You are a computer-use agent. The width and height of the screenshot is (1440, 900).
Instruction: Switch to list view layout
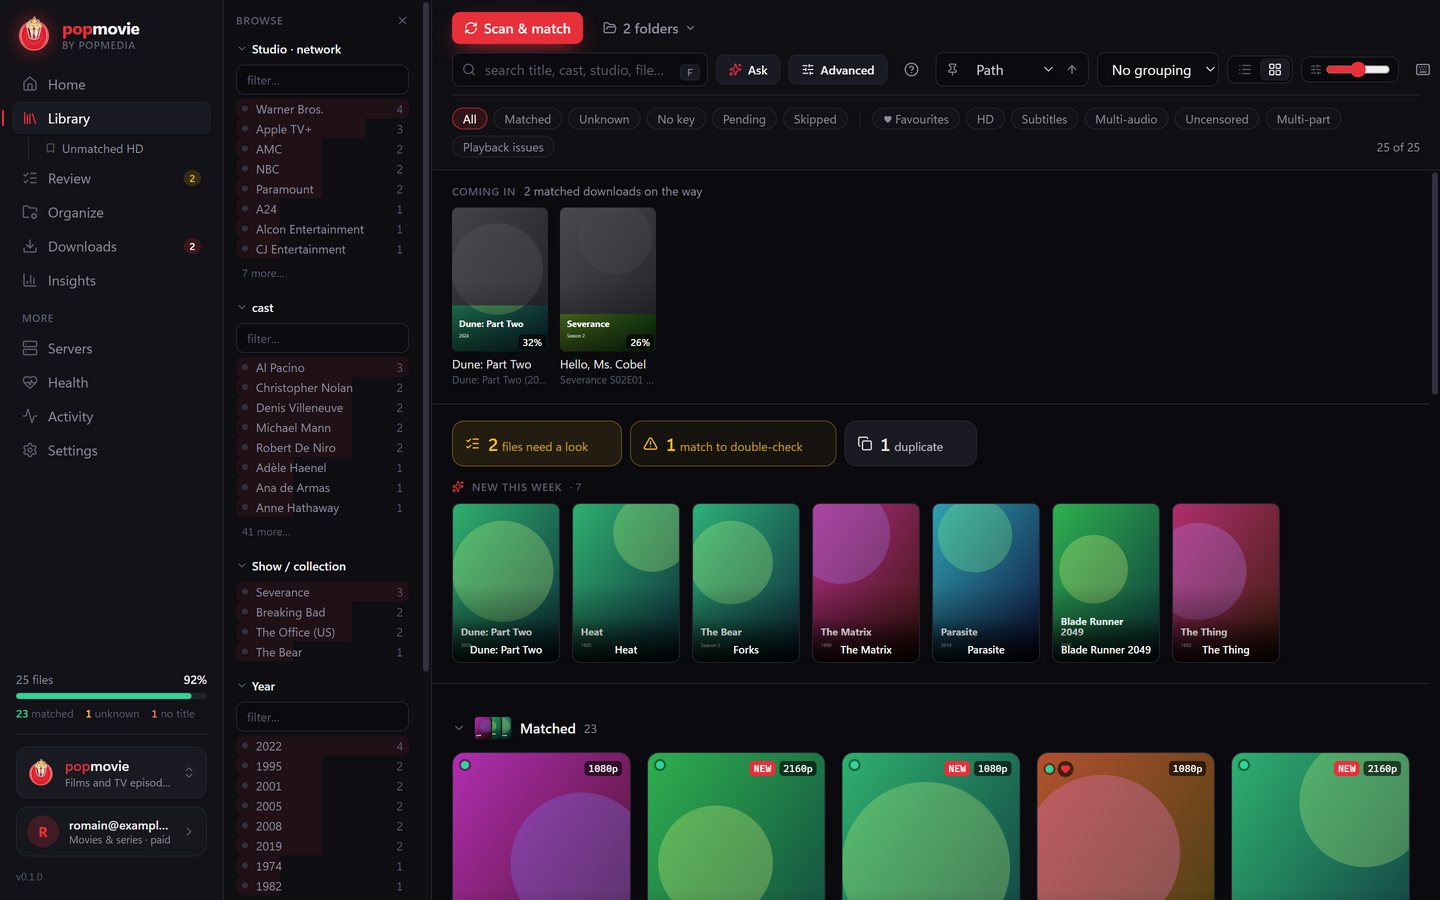[1245, 70]
